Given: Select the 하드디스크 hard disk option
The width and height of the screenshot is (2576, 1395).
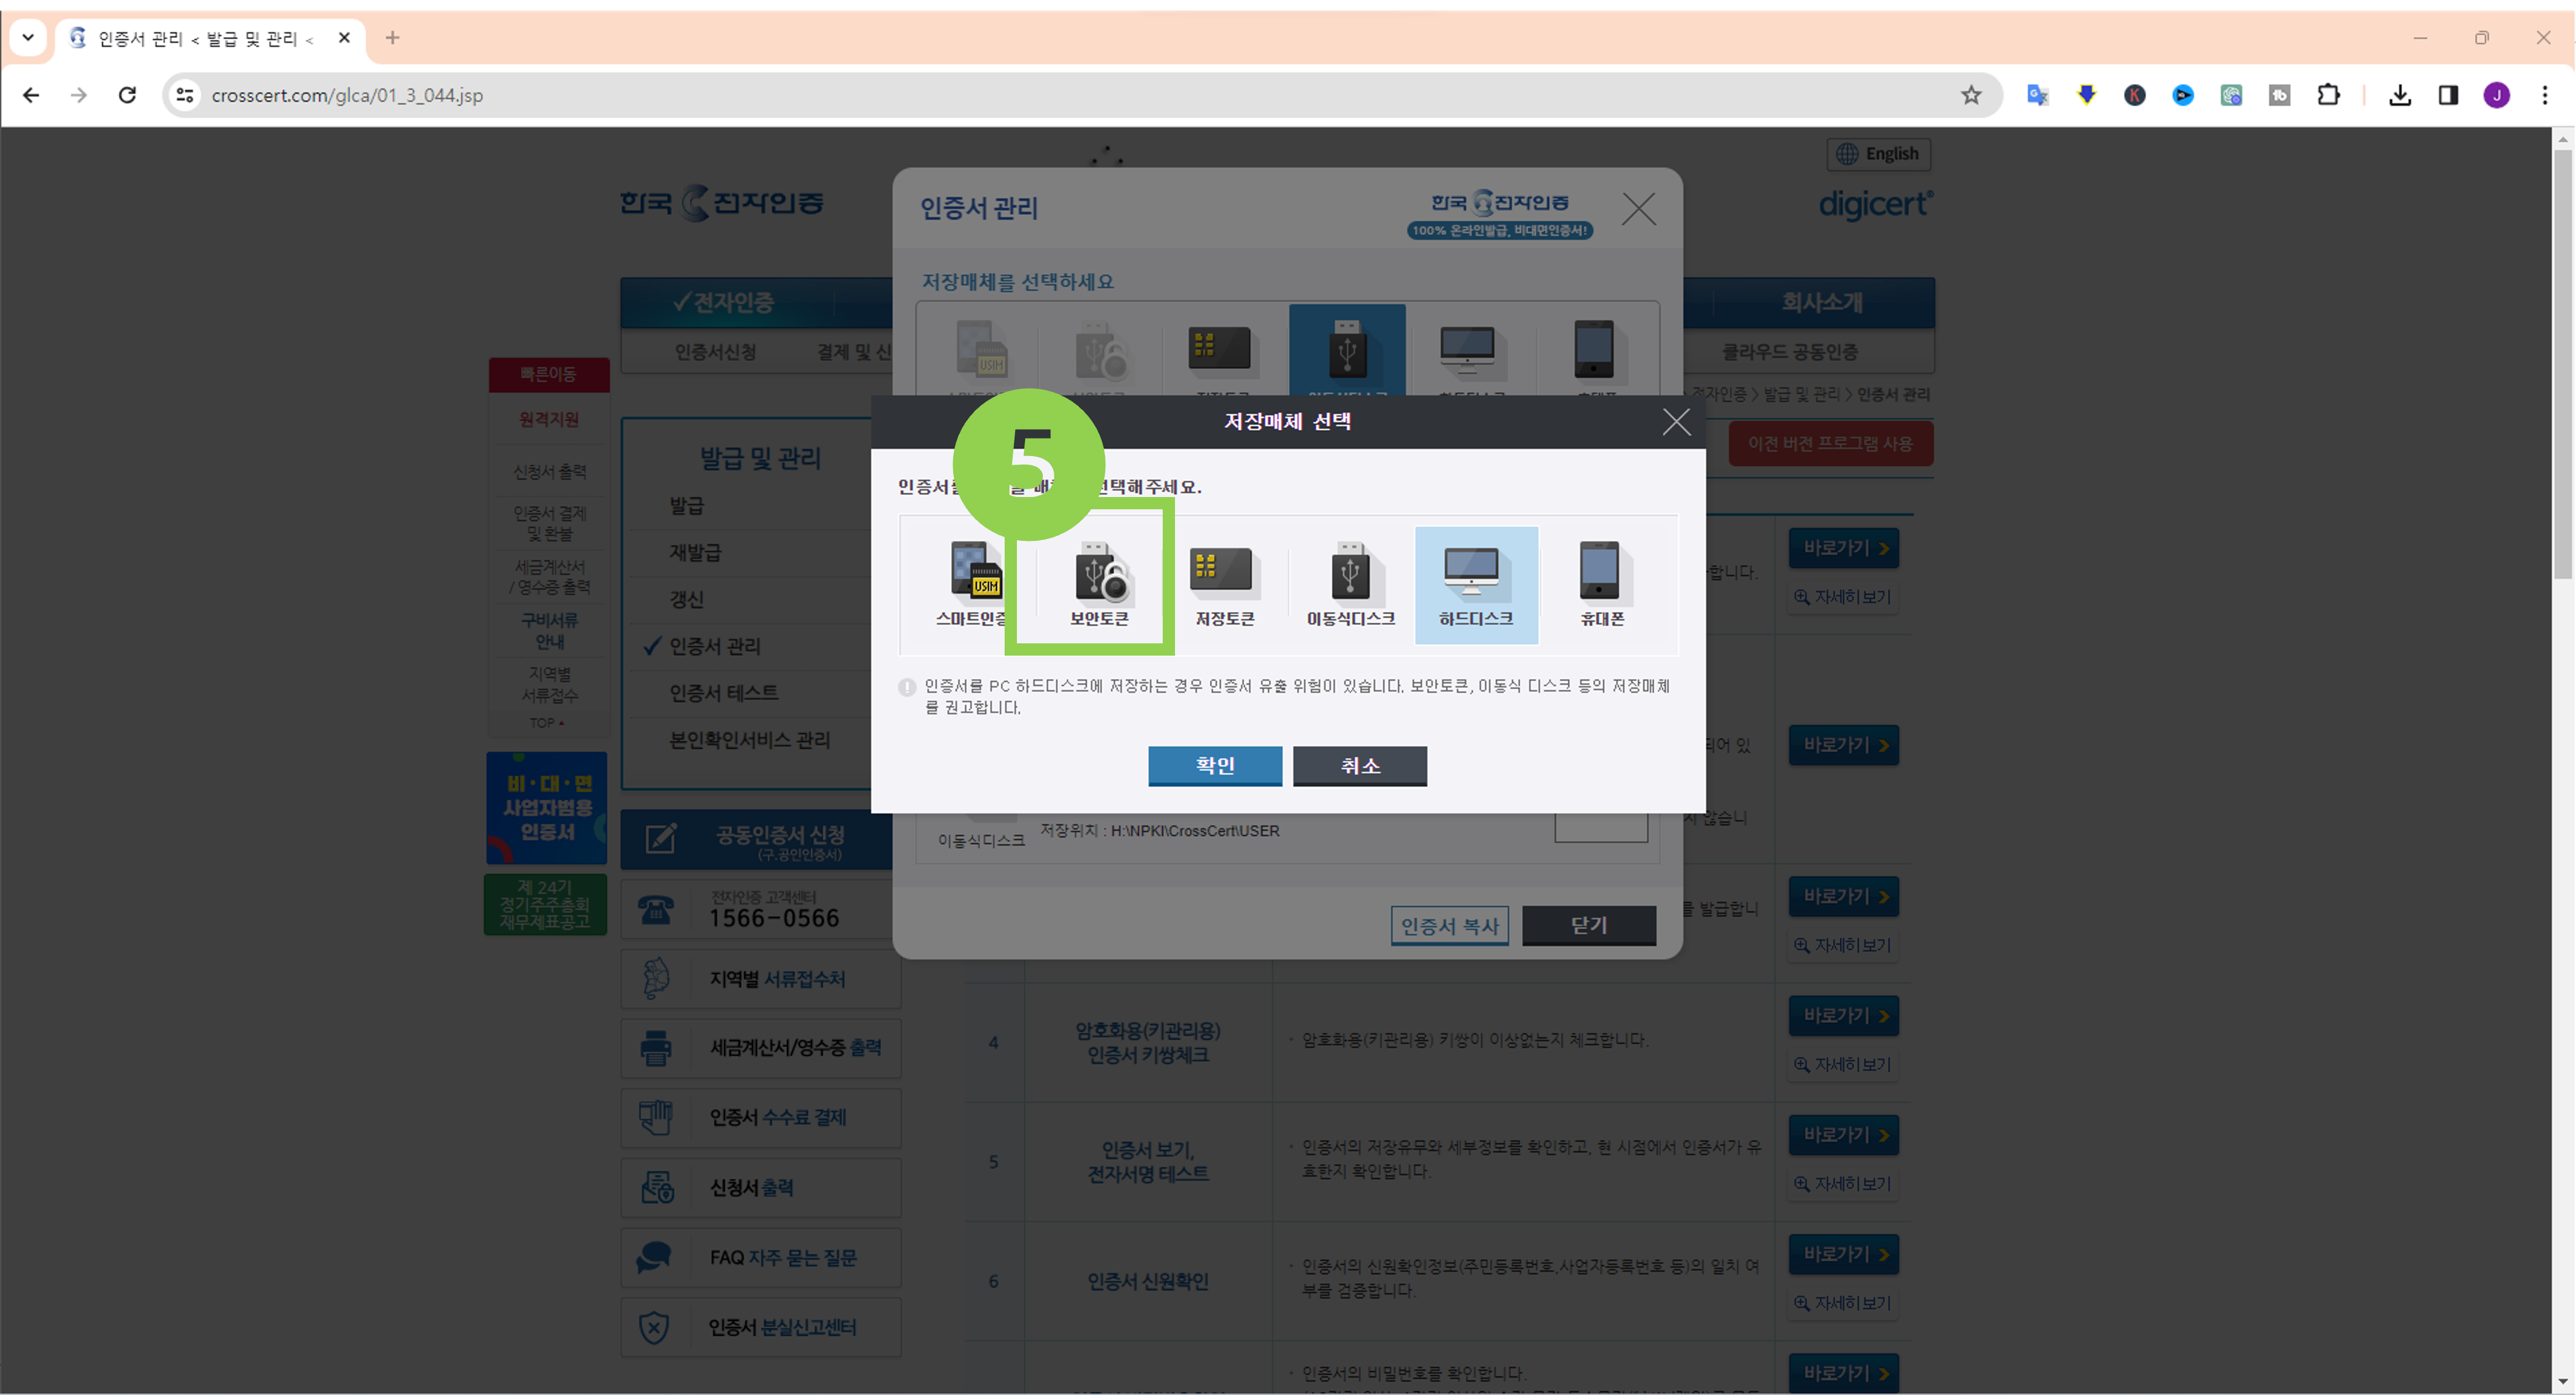Looking at the screenshot, I should click(x=1475, y=583).
